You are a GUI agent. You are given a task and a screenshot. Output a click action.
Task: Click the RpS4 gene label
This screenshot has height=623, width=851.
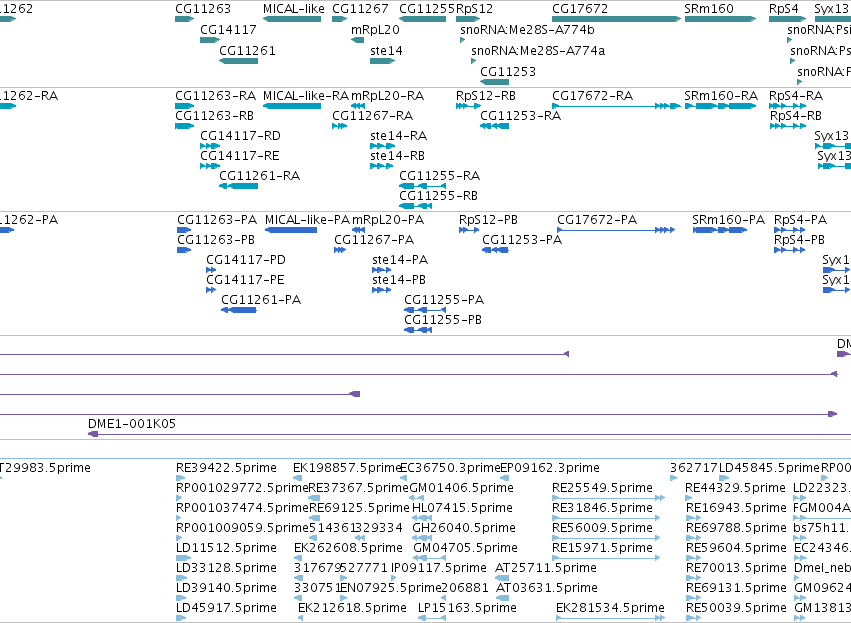(783, 9)
